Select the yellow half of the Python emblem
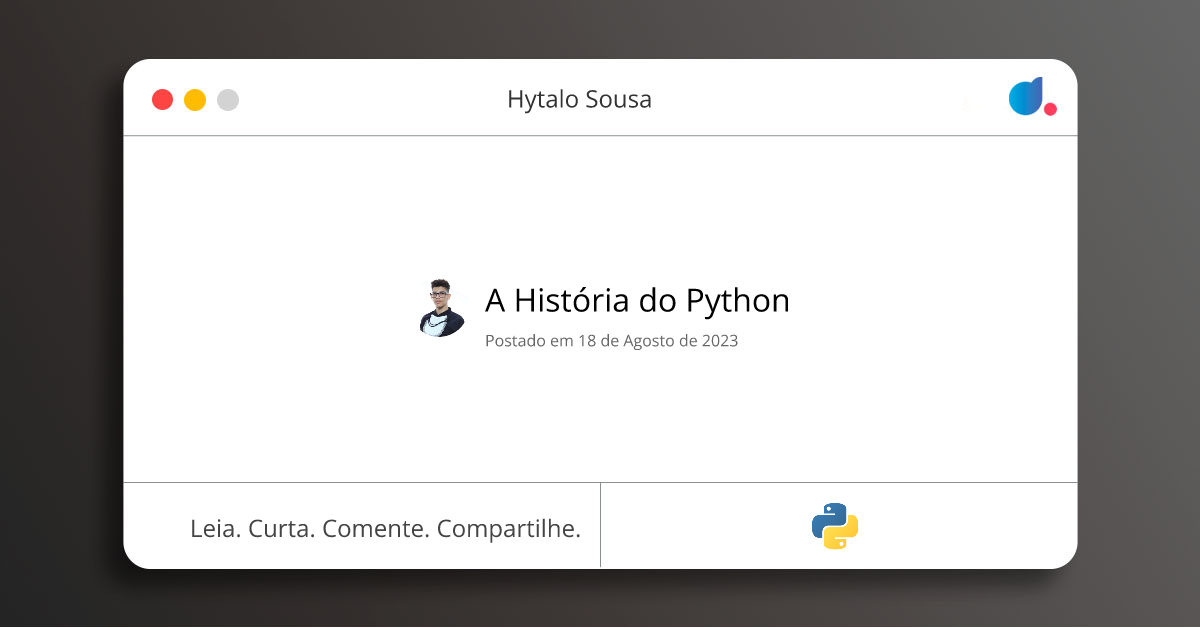 point(845,534)
